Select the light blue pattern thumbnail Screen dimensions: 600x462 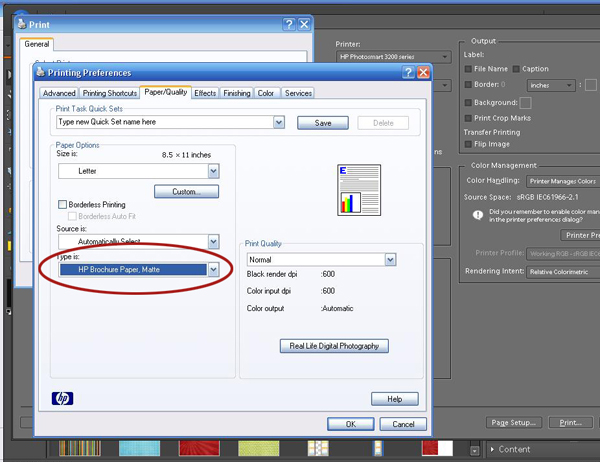pyautogui.click(x=139, y=448)
